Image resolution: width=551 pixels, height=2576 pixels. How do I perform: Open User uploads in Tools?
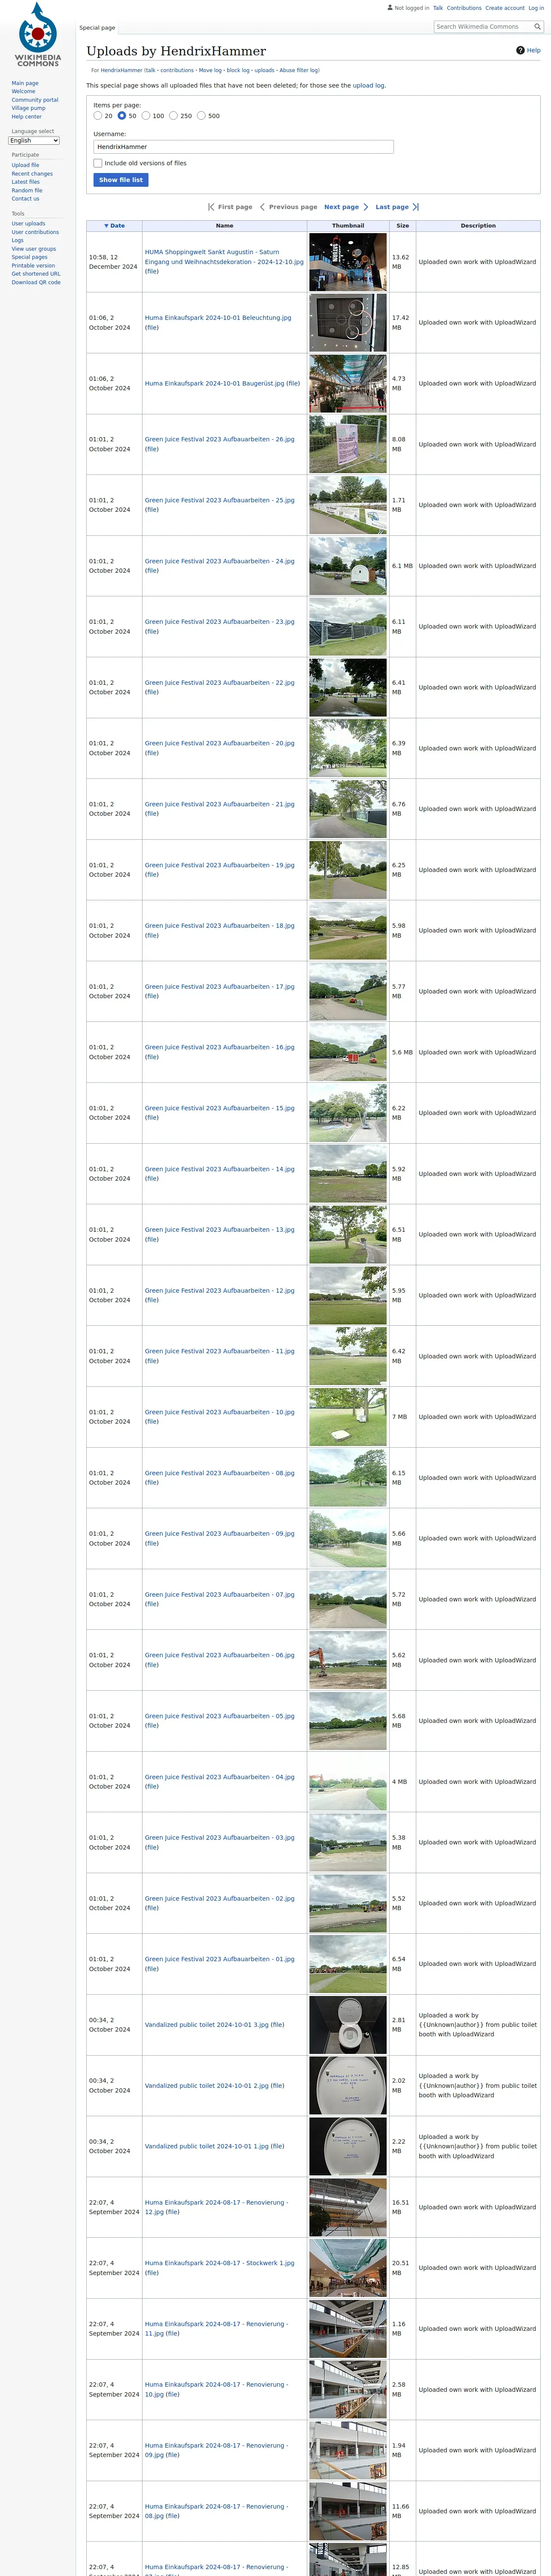click(x=28, y=224)
